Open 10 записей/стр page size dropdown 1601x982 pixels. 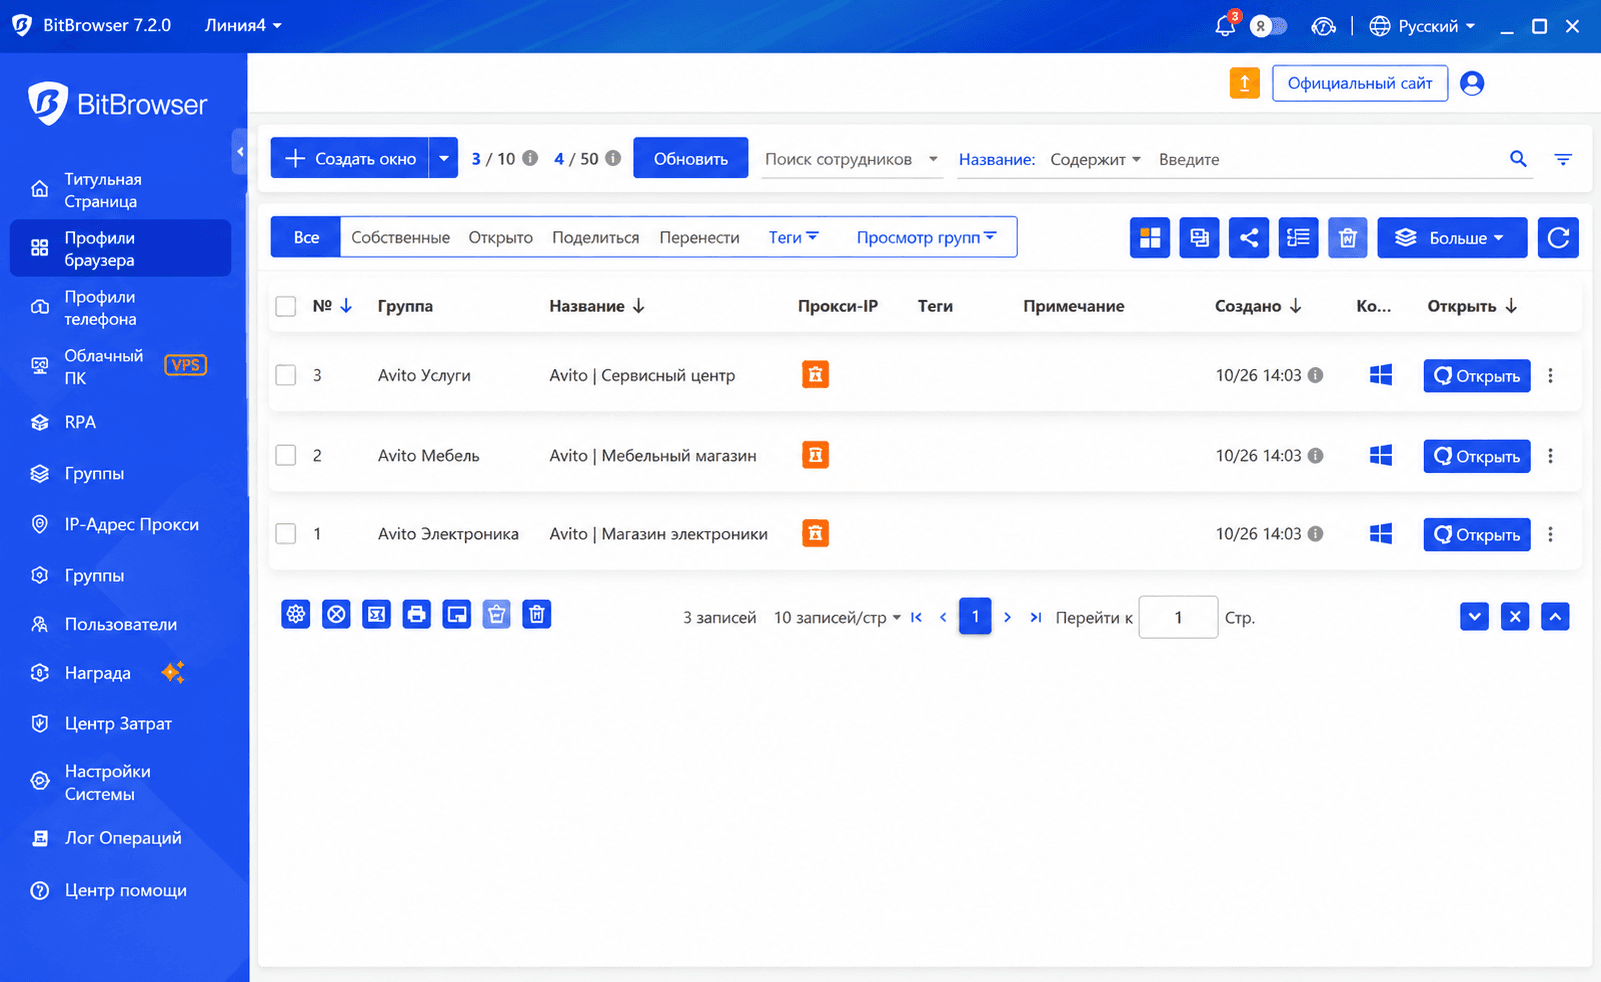click(837, 618)
